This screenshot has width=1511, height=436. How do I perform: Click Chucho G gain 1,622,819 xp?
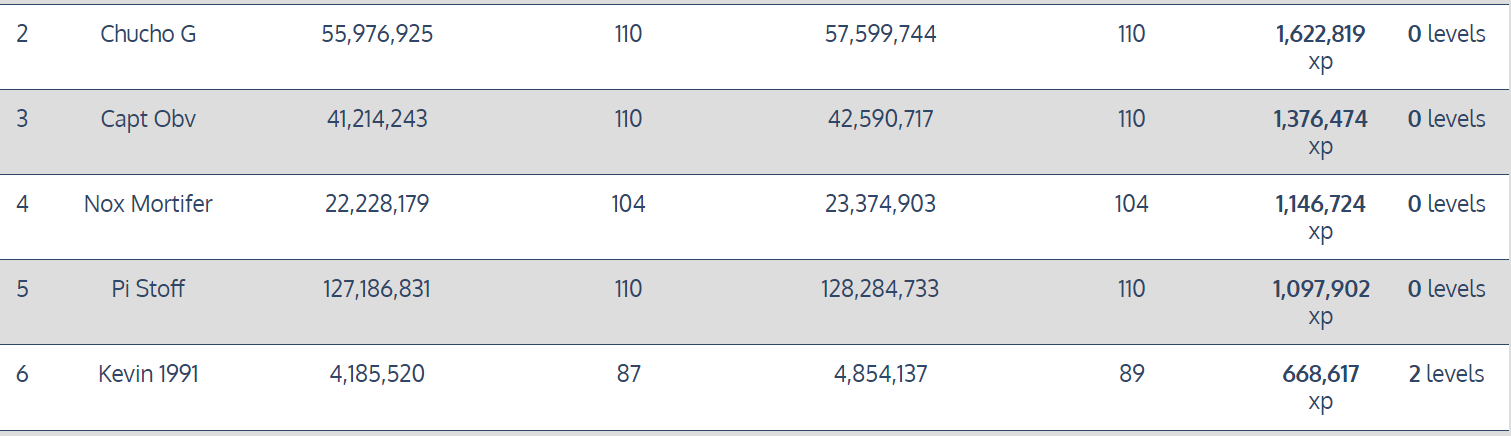pyautogui.click(x=1320, y=48)
